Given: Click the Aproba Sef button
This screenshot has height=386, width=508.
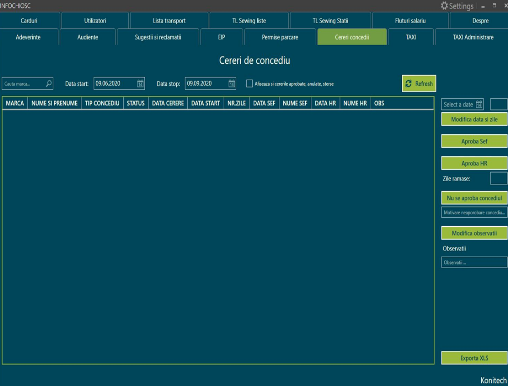Looking at the screenshot, I should [x=474, y=141].
